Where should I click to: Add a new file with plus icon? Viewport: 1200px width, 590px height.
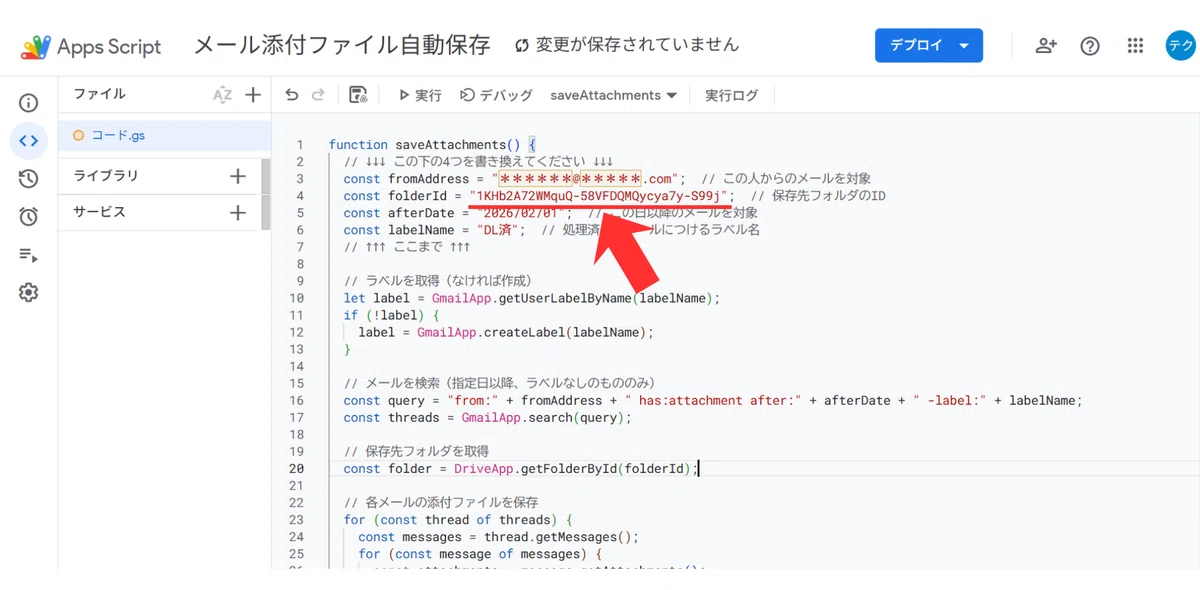253,95
